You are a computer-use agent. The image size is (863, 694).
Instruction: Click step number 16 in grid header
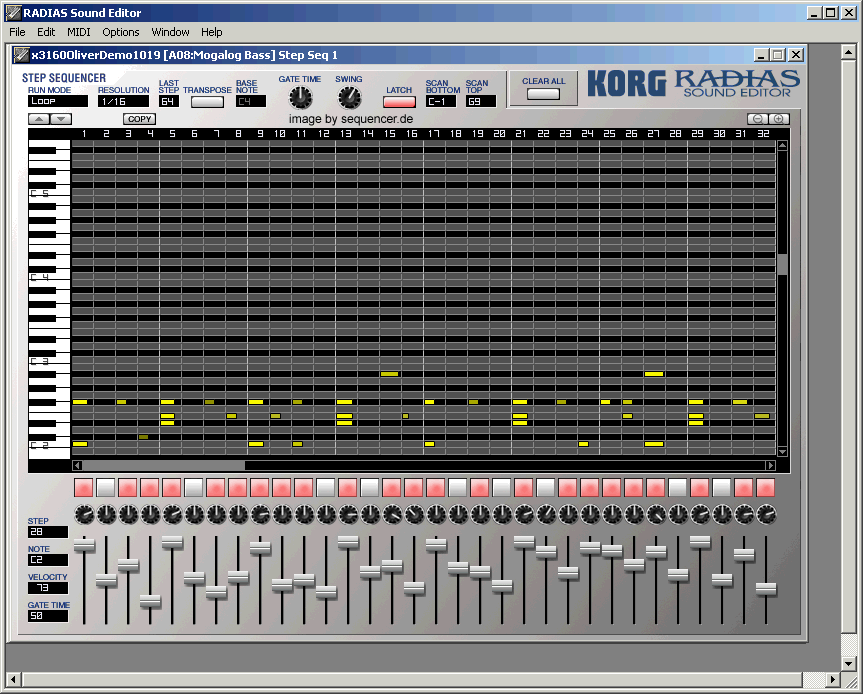coord(412,134)
